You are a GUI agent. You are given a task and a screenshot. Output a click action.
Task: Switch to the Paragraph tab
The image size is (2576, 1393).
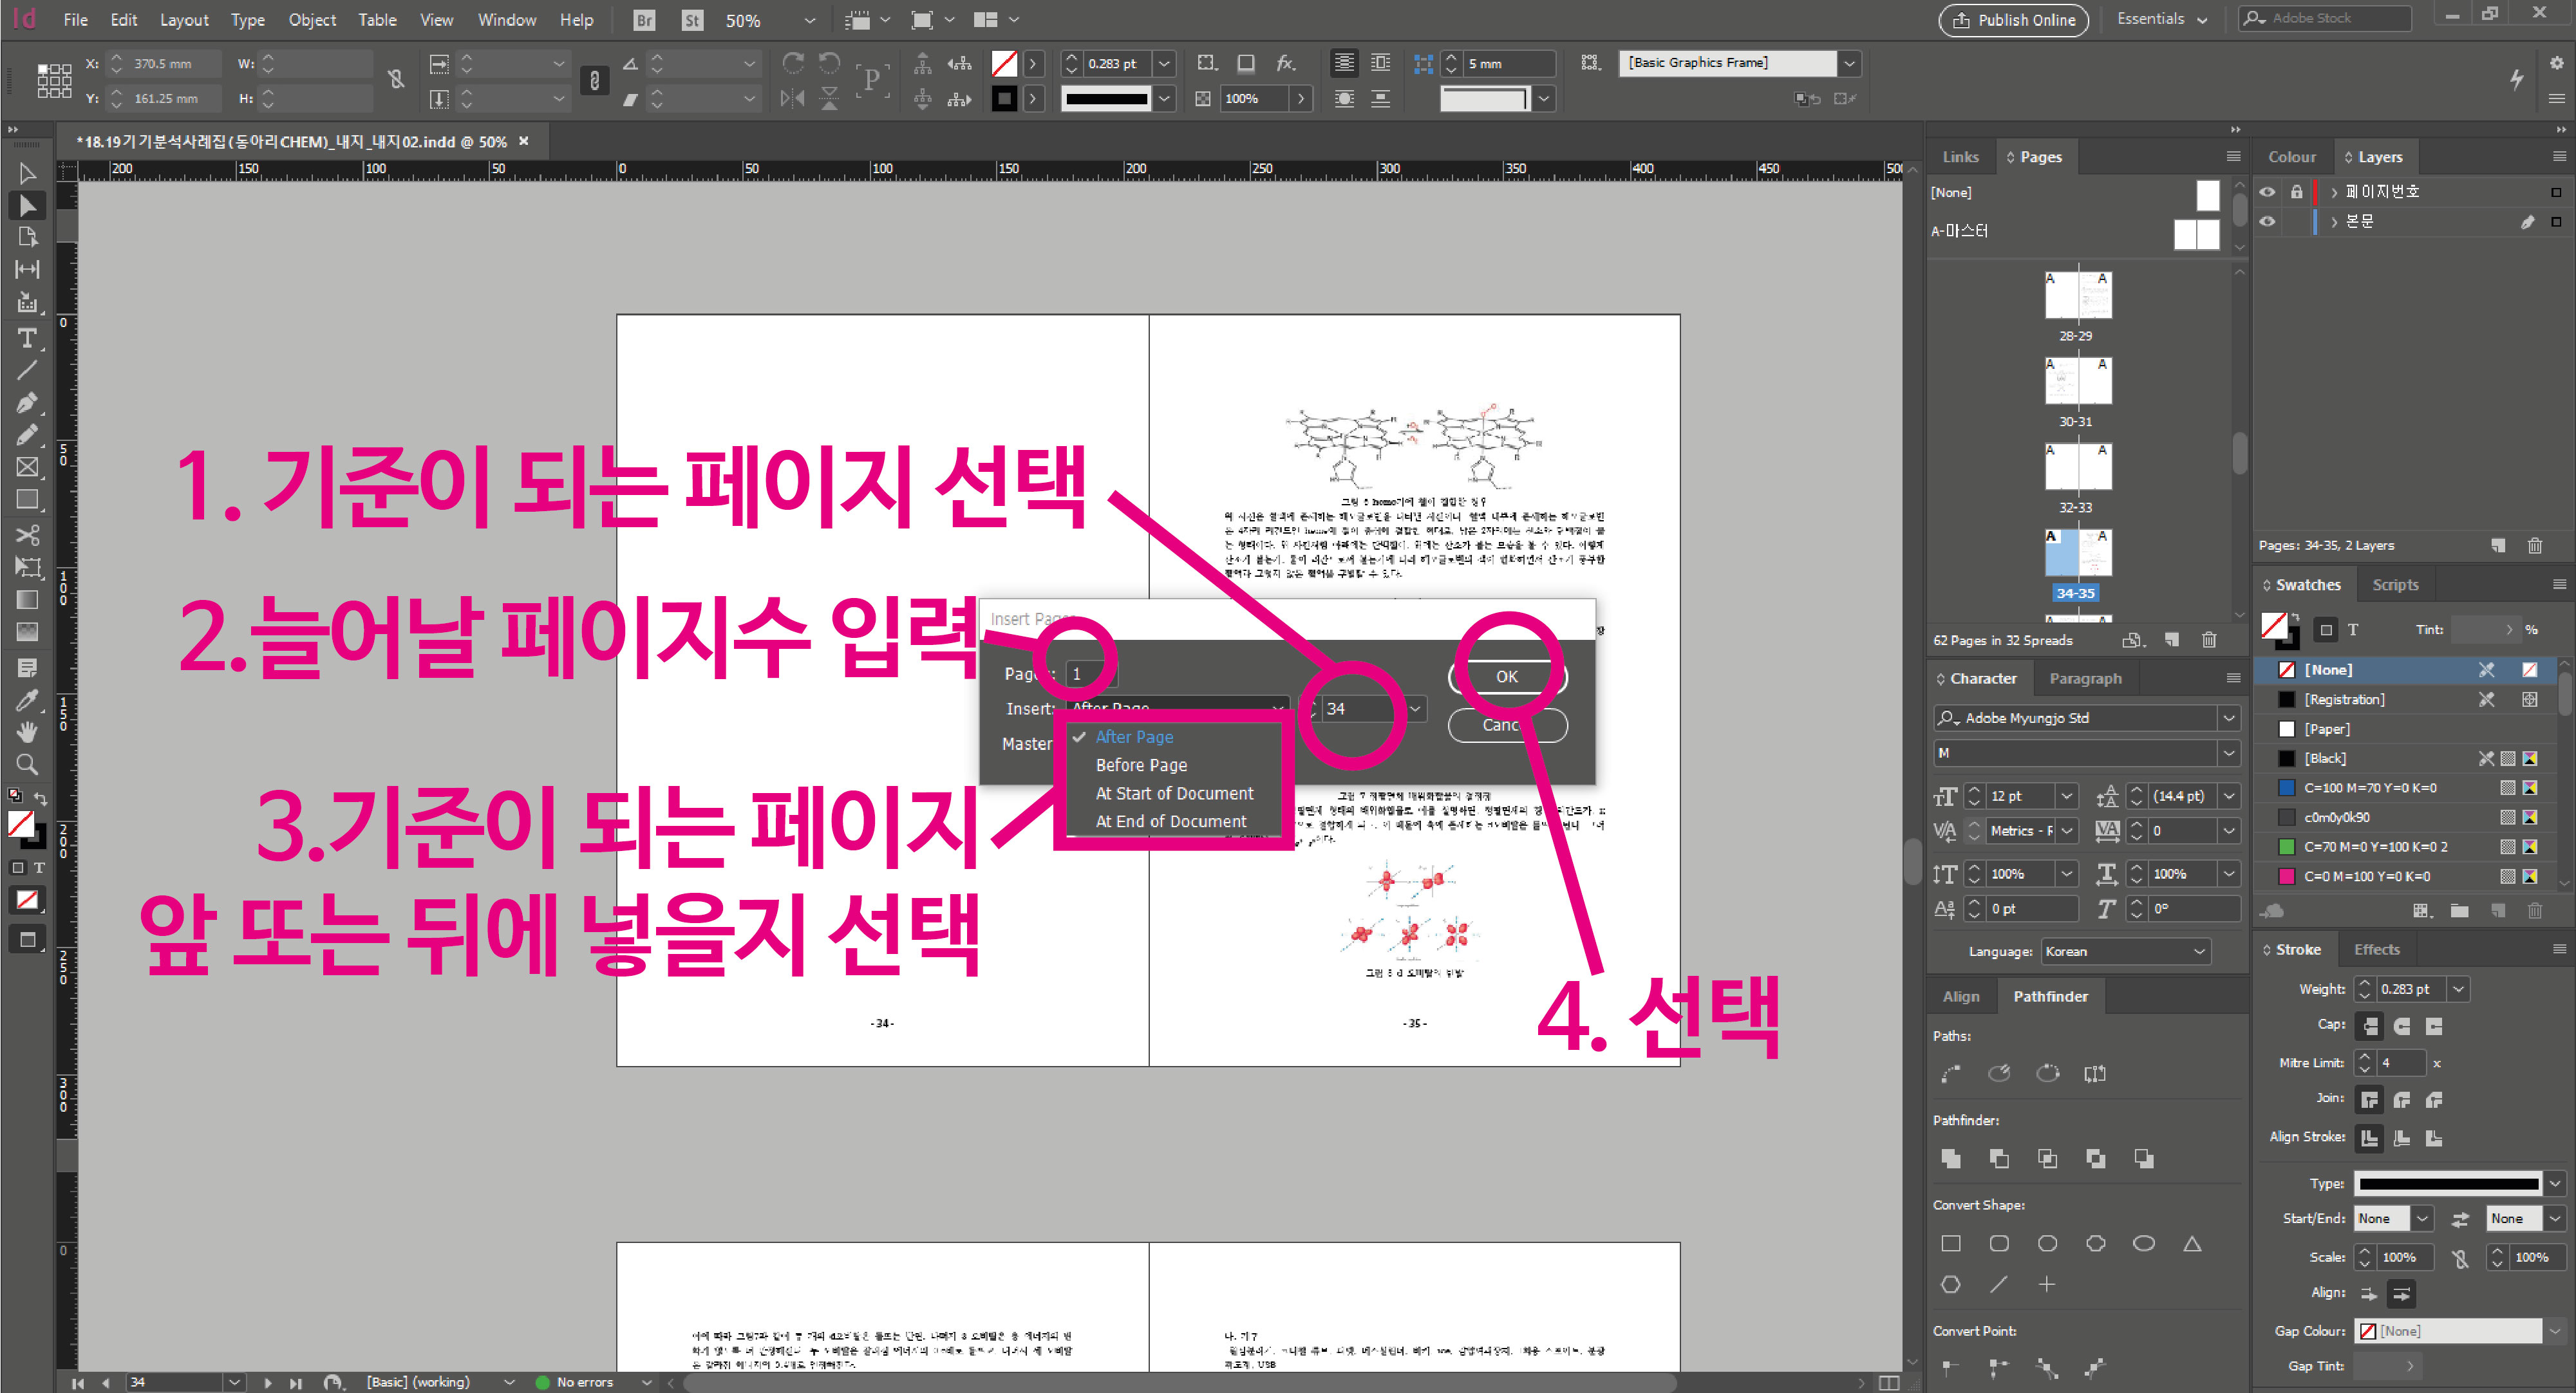point(2085,678)
